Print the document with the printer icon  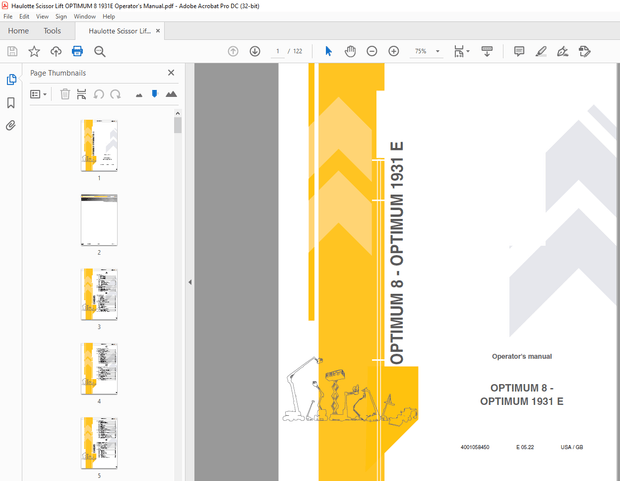[78, 51]
